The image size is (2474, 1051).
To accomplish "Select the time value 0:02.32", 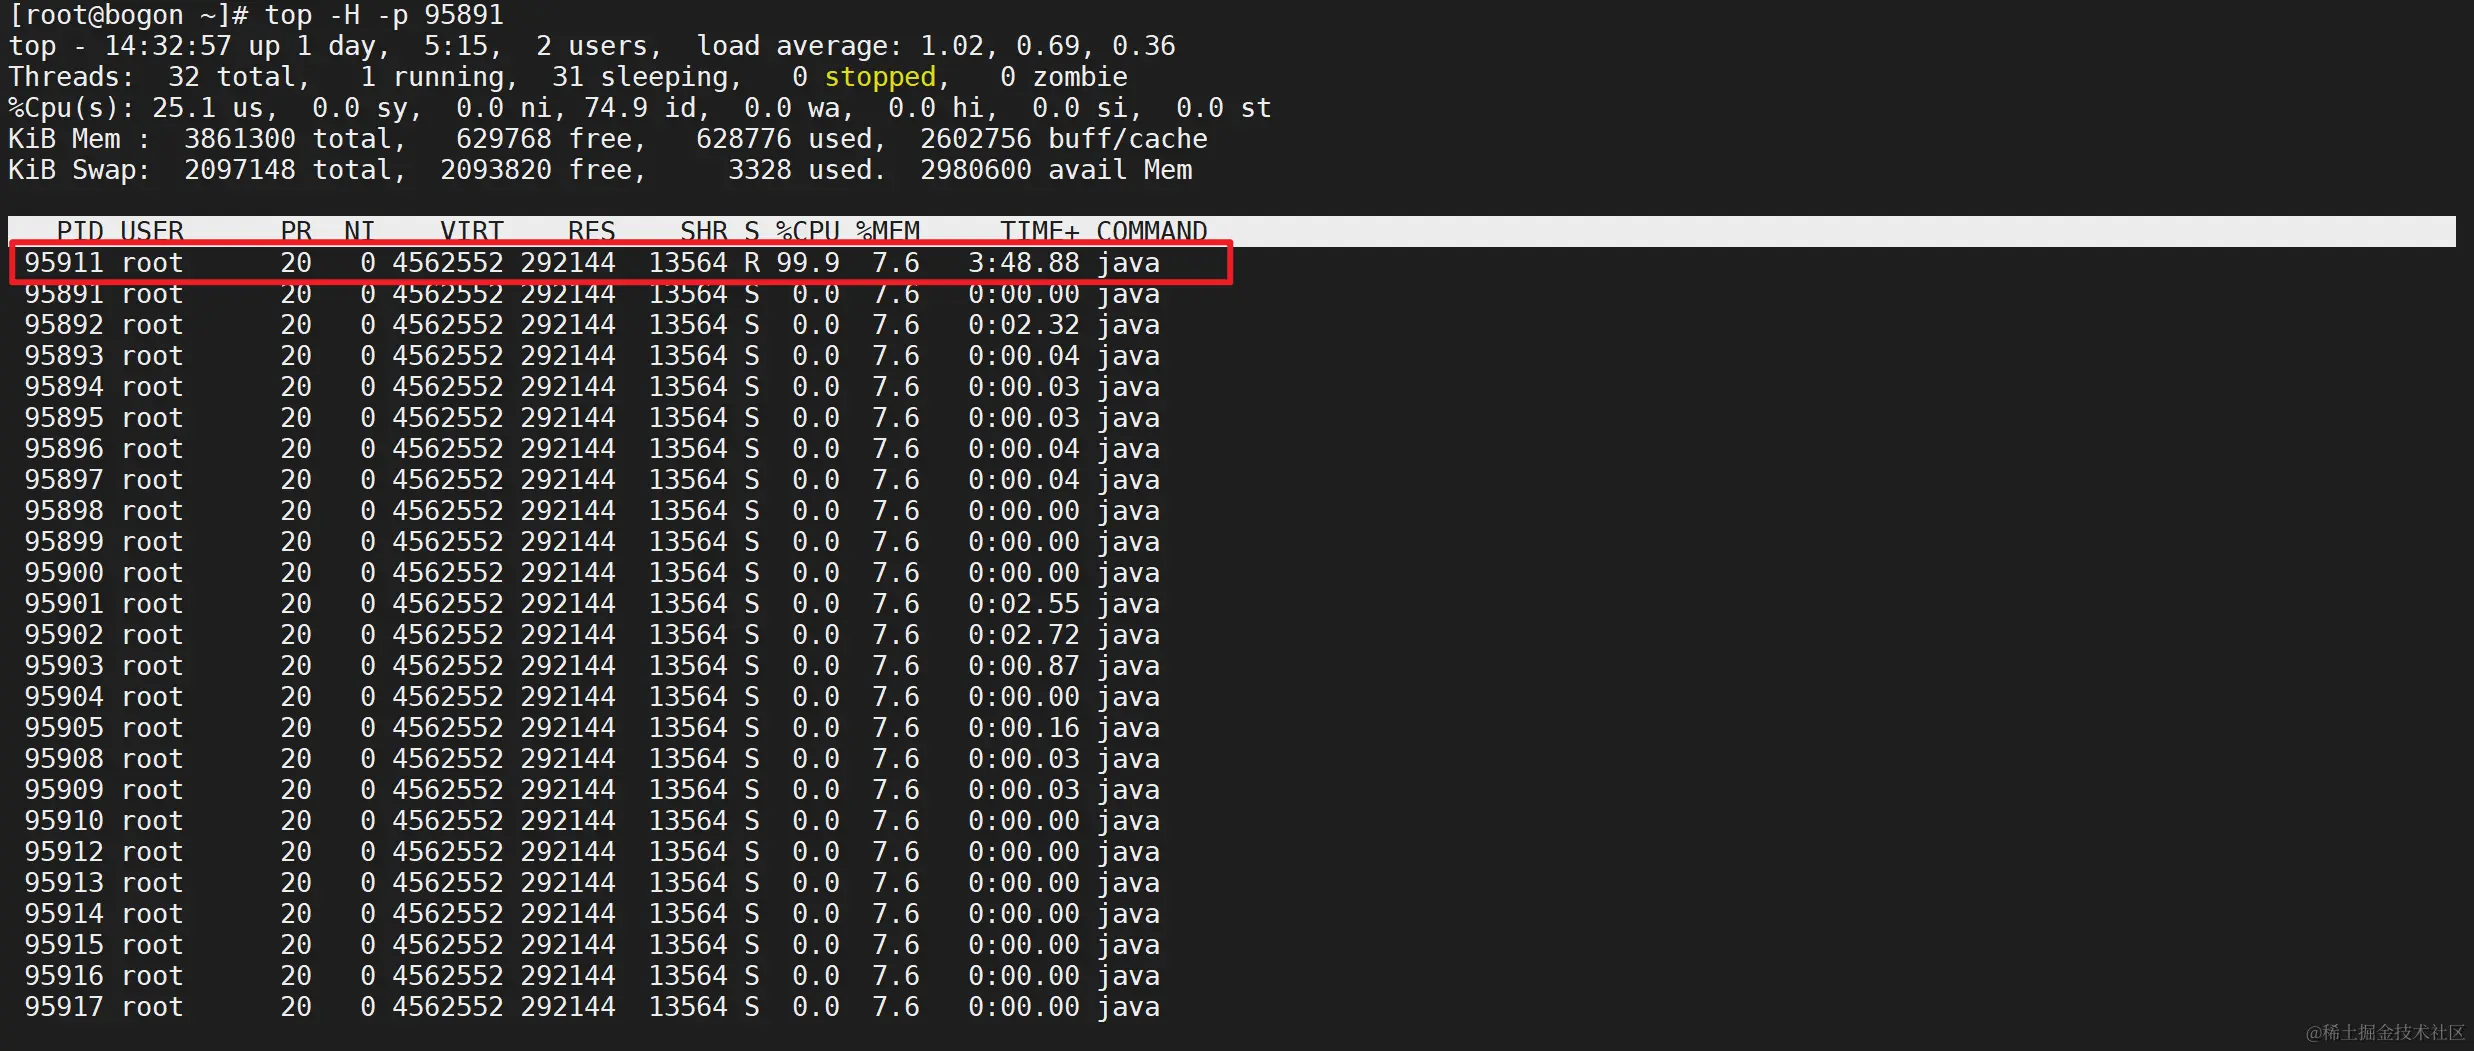I will pos(1024,325).
